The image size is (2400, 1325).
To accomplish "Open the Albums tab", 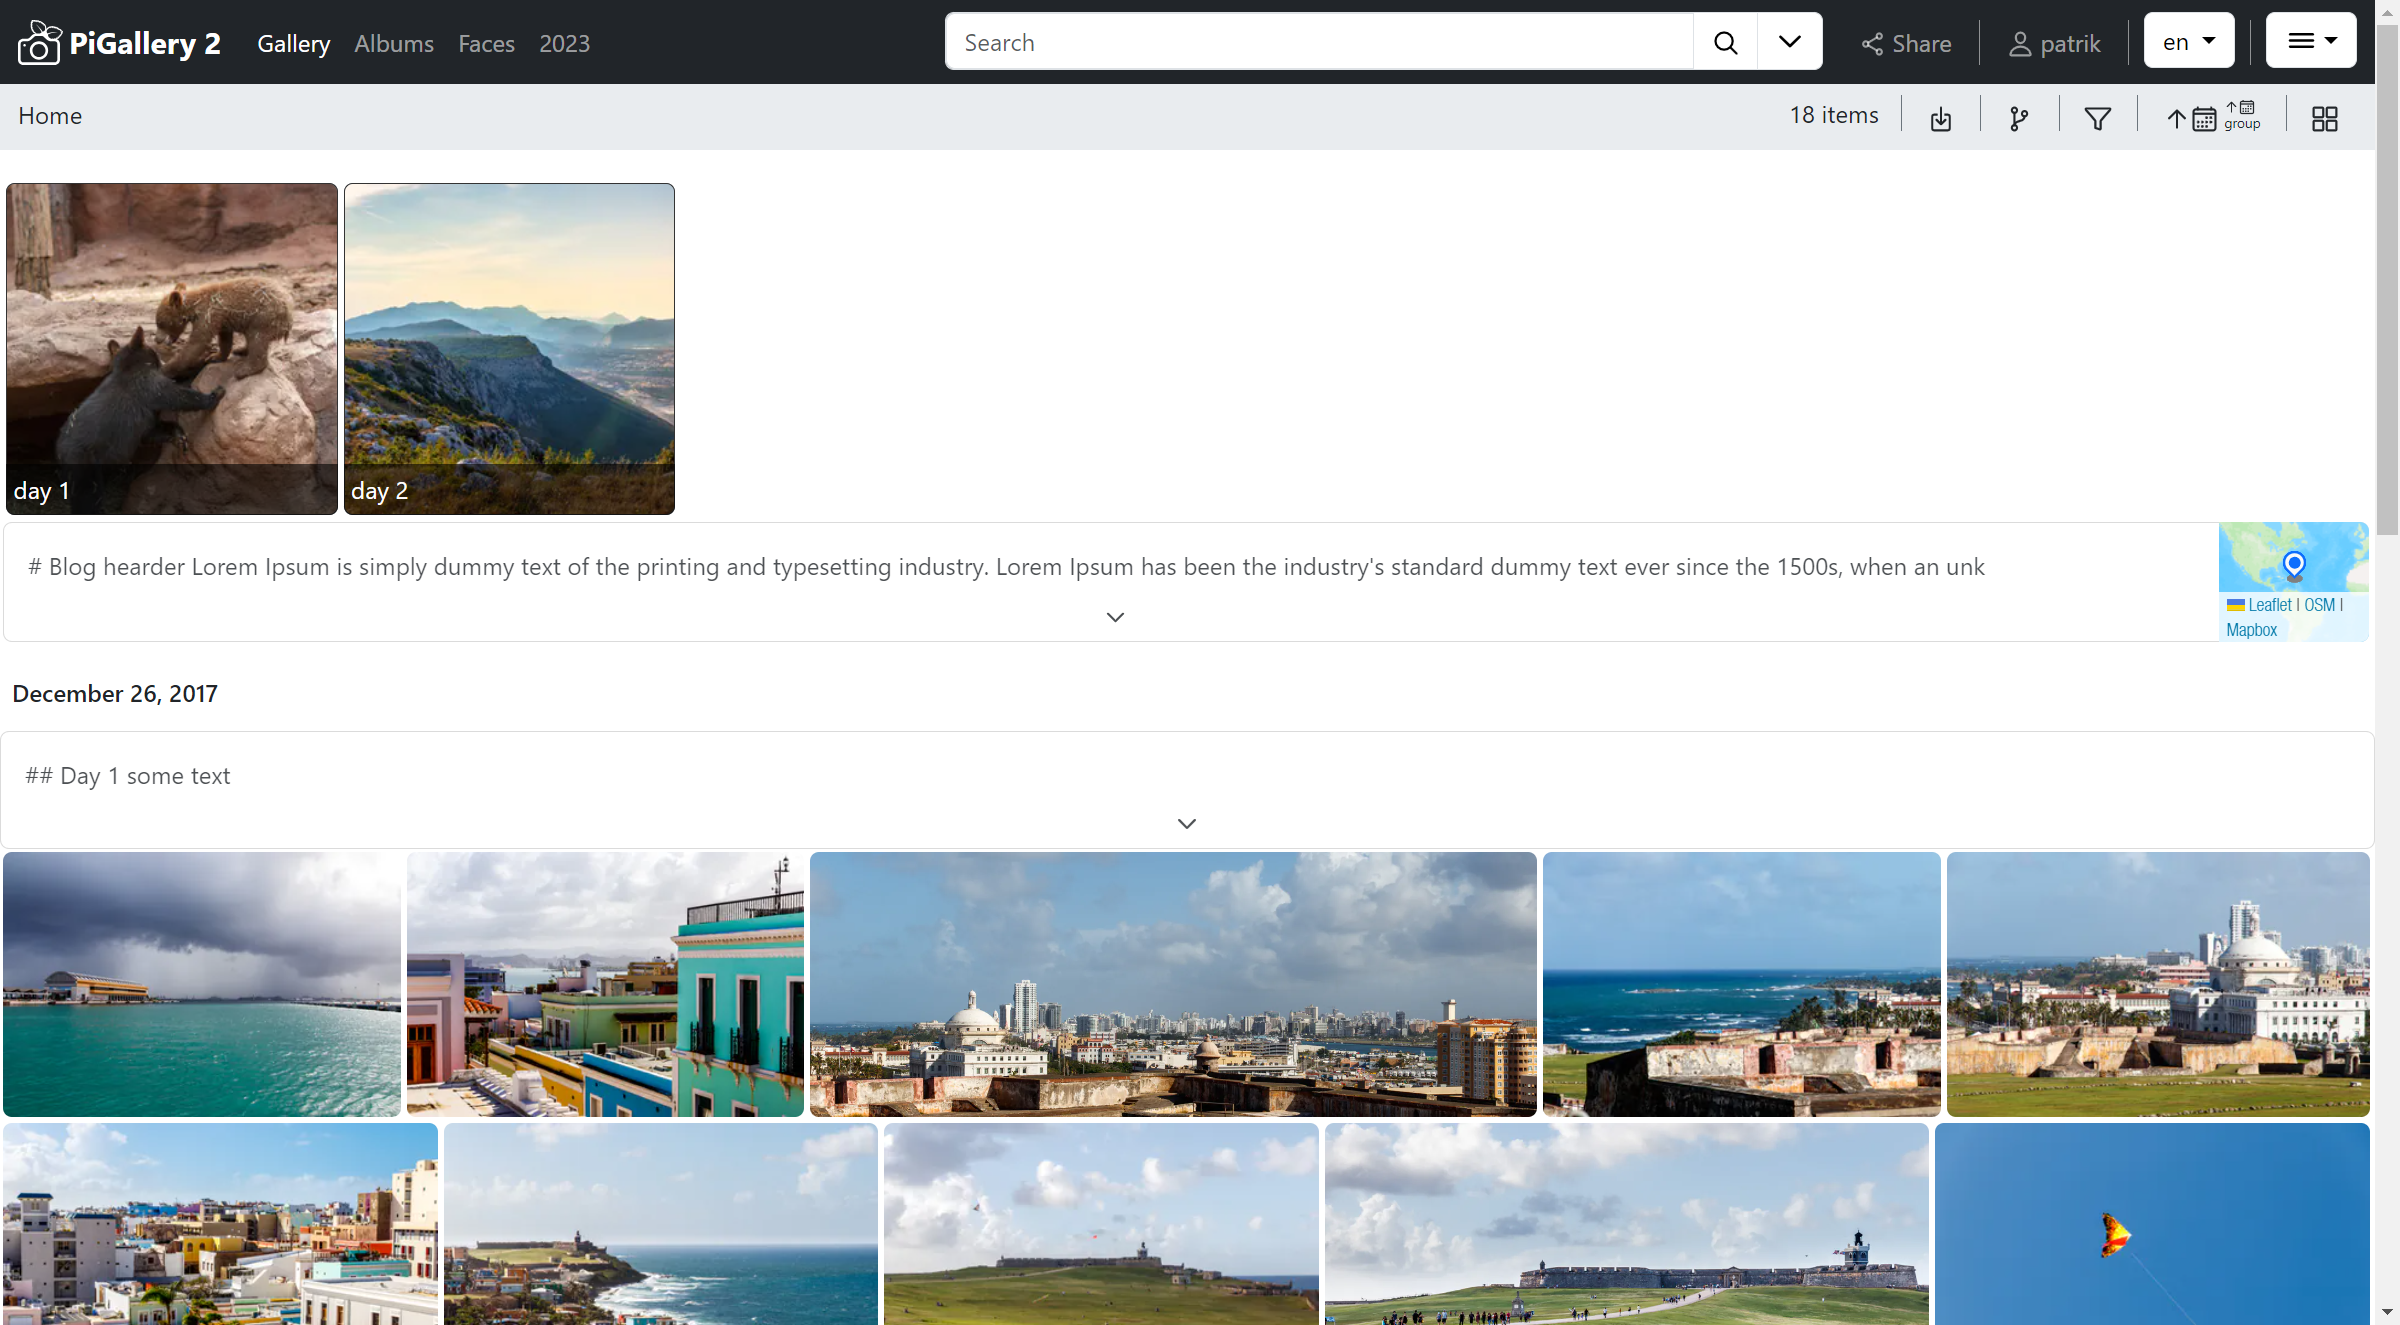I will pos(394,44).
